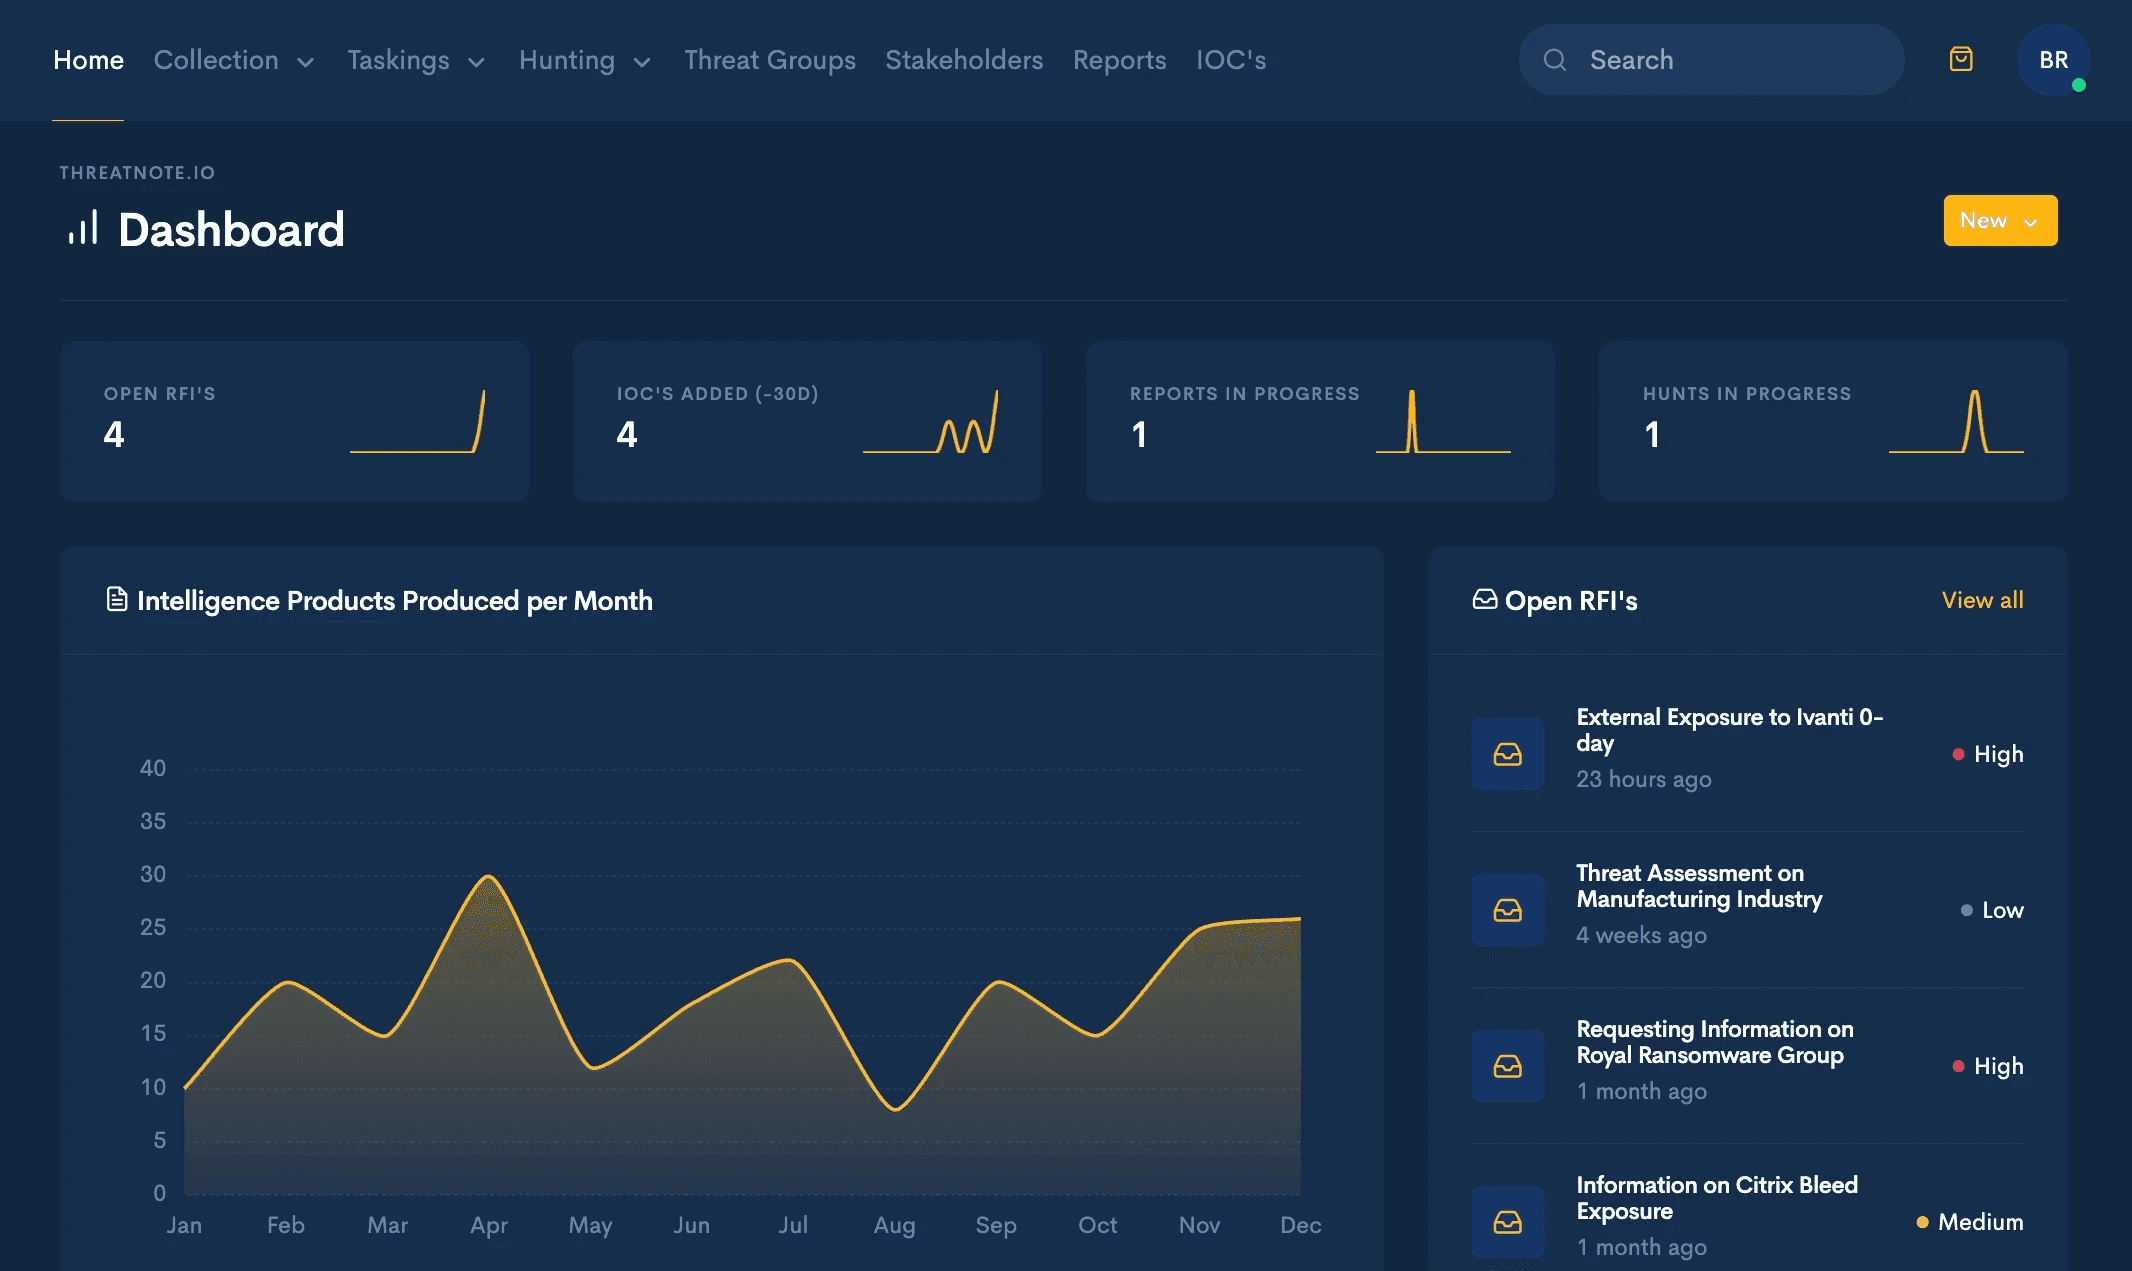Open the yellow New dropdown button
The width and height of the screenshot is (2132, 1271).
2000,220
